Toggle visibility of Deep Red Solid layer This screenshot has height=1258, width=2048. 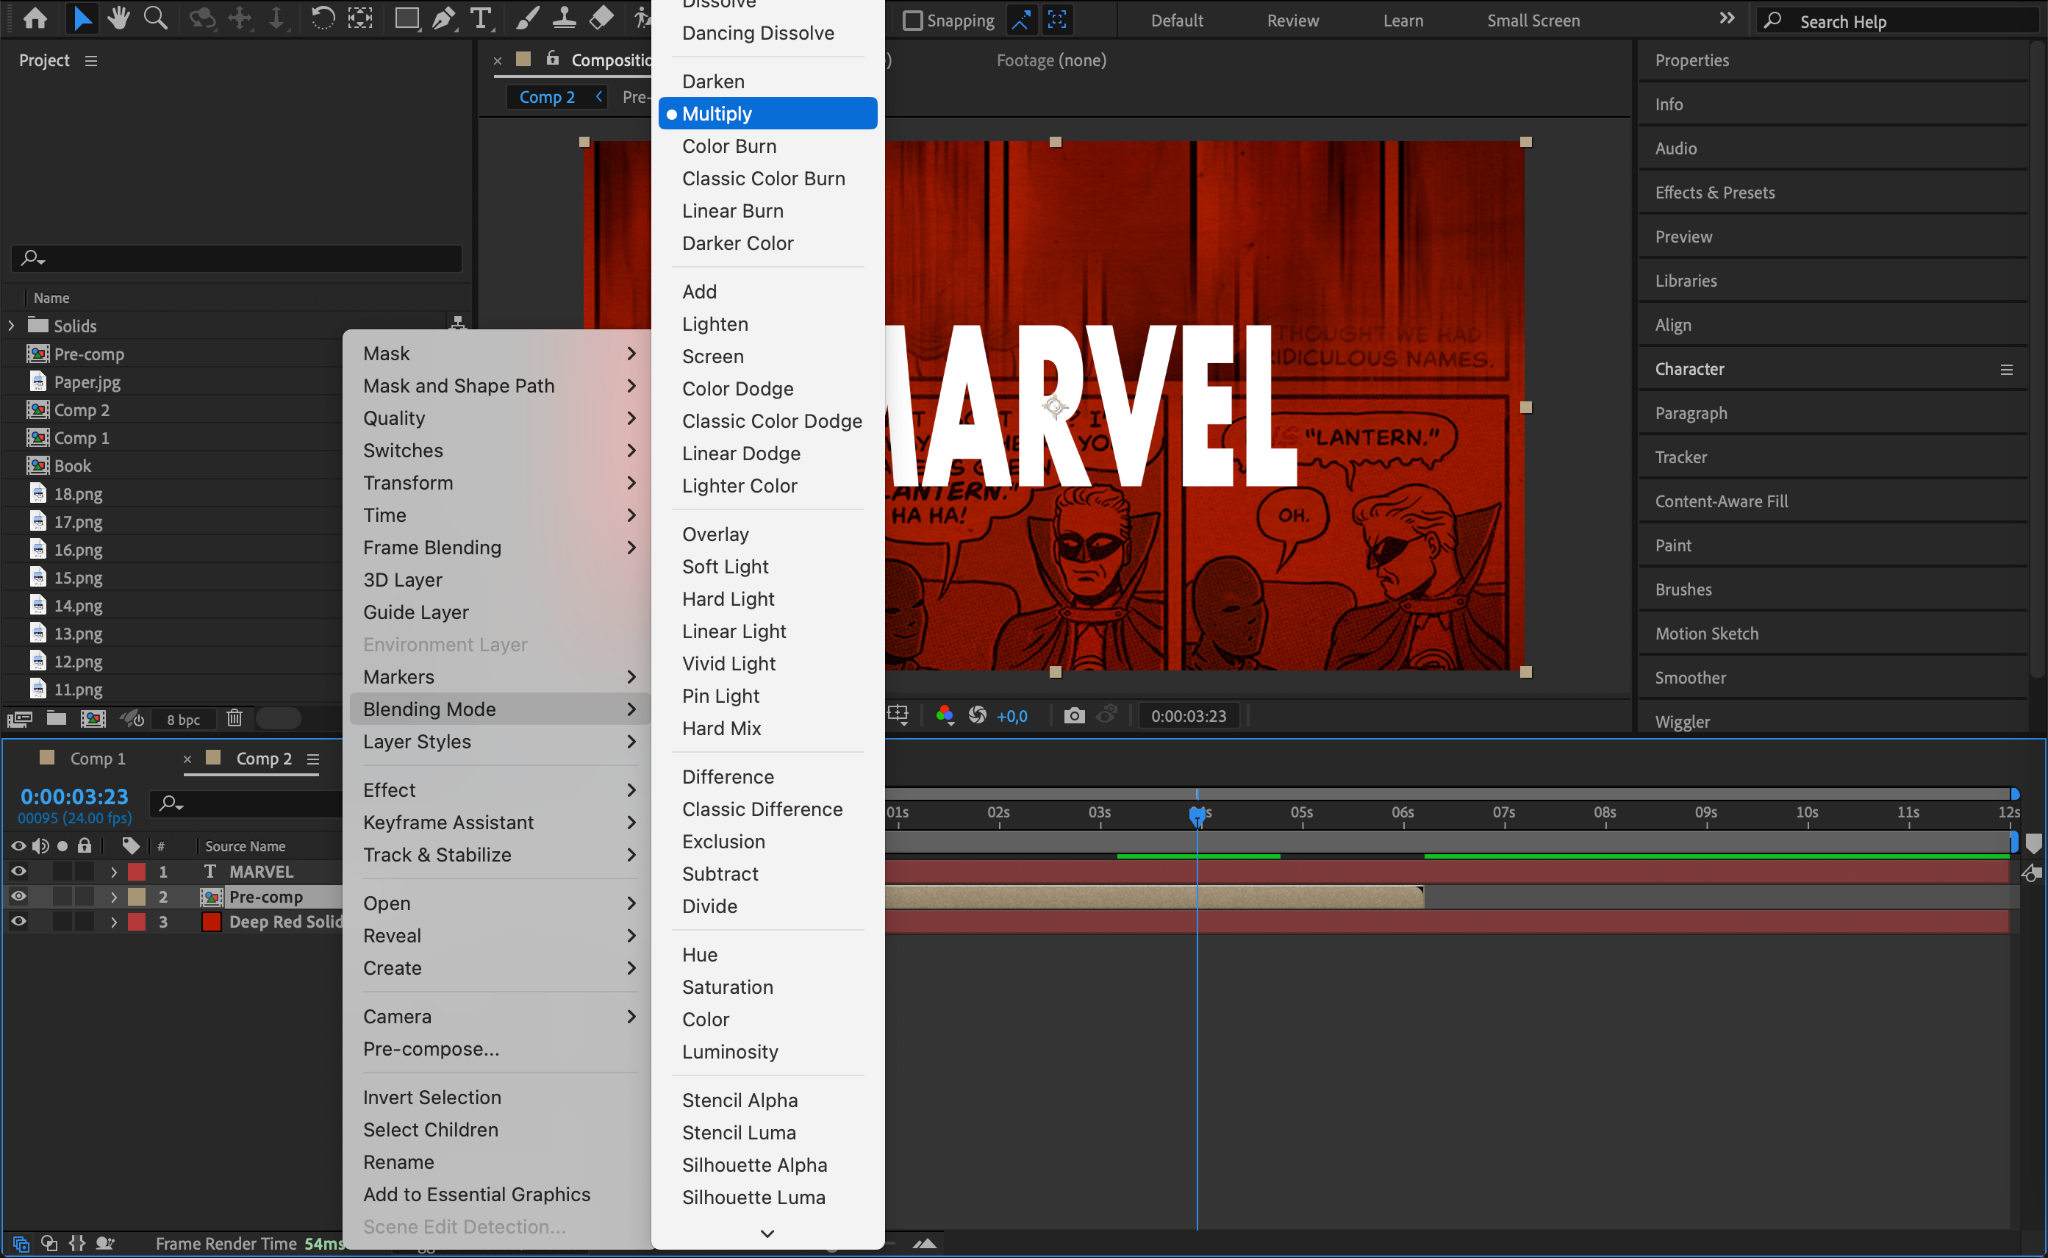coord(18,922)
